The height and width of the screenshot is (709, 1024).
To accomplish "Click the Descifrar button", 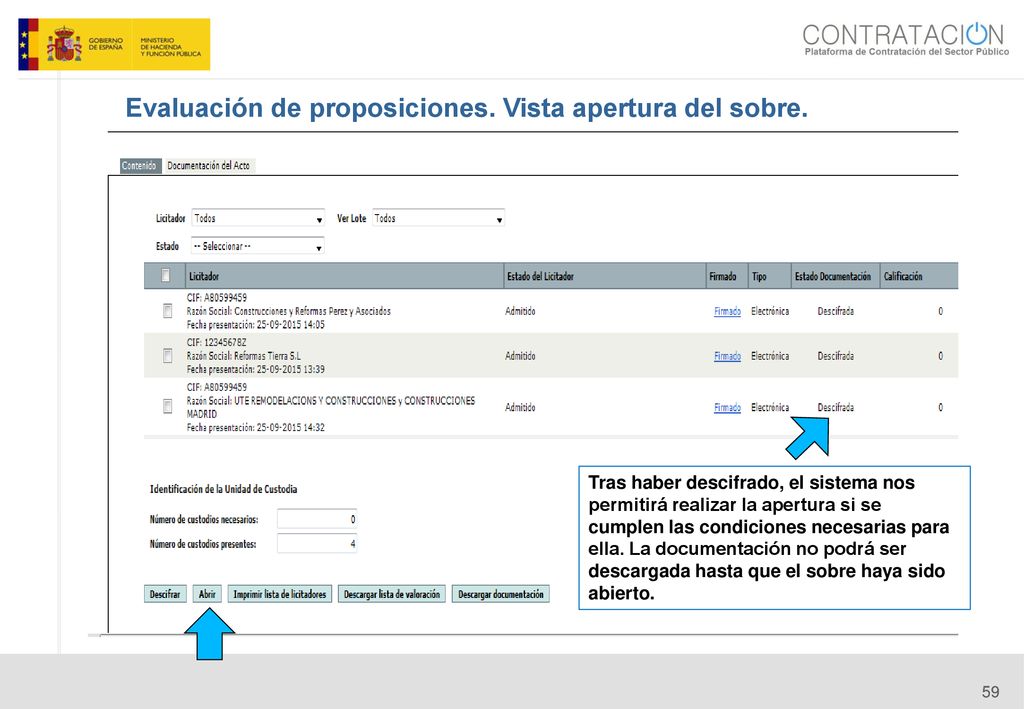I will pyautogui.click(x=165, y=594).
